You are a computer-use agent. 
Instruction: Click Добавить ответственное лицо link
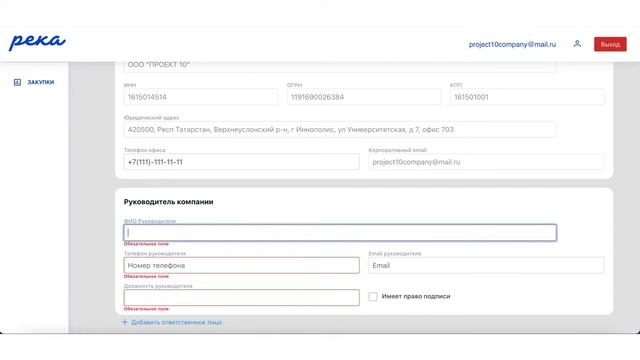tap(176, 322)
